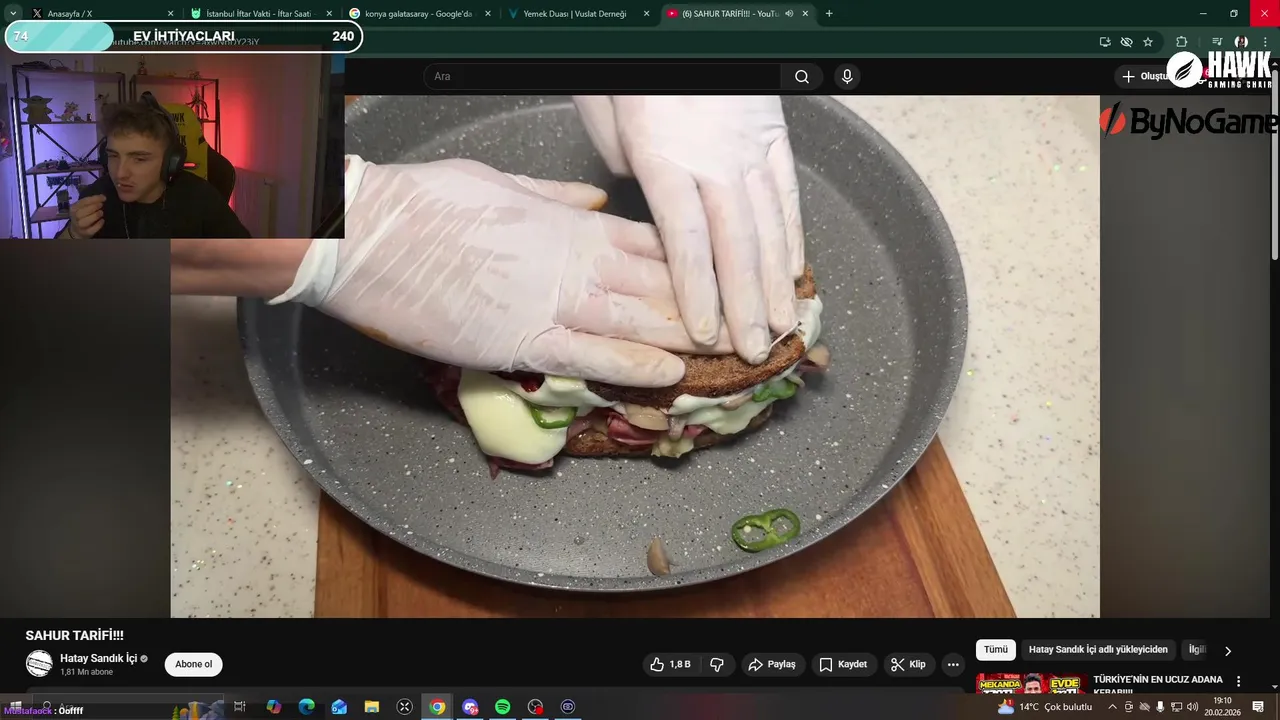Click the tray microphone icon
Viewport: 1280px width, 720px height.
[x=1160, y=707]
